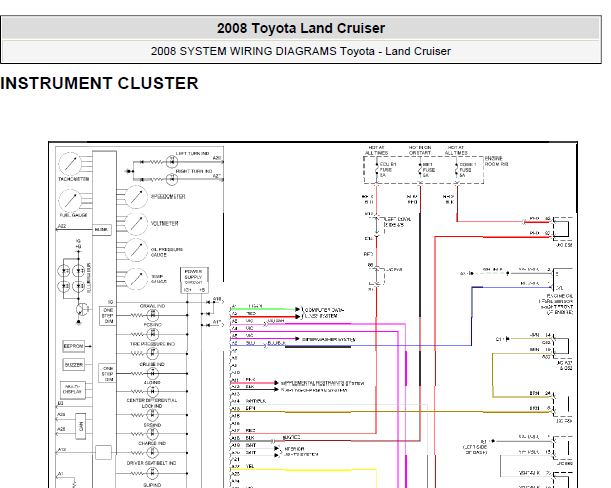Click the Temp Gauge dial symbol
611x488 pixels.
click(x=136, y=279)
